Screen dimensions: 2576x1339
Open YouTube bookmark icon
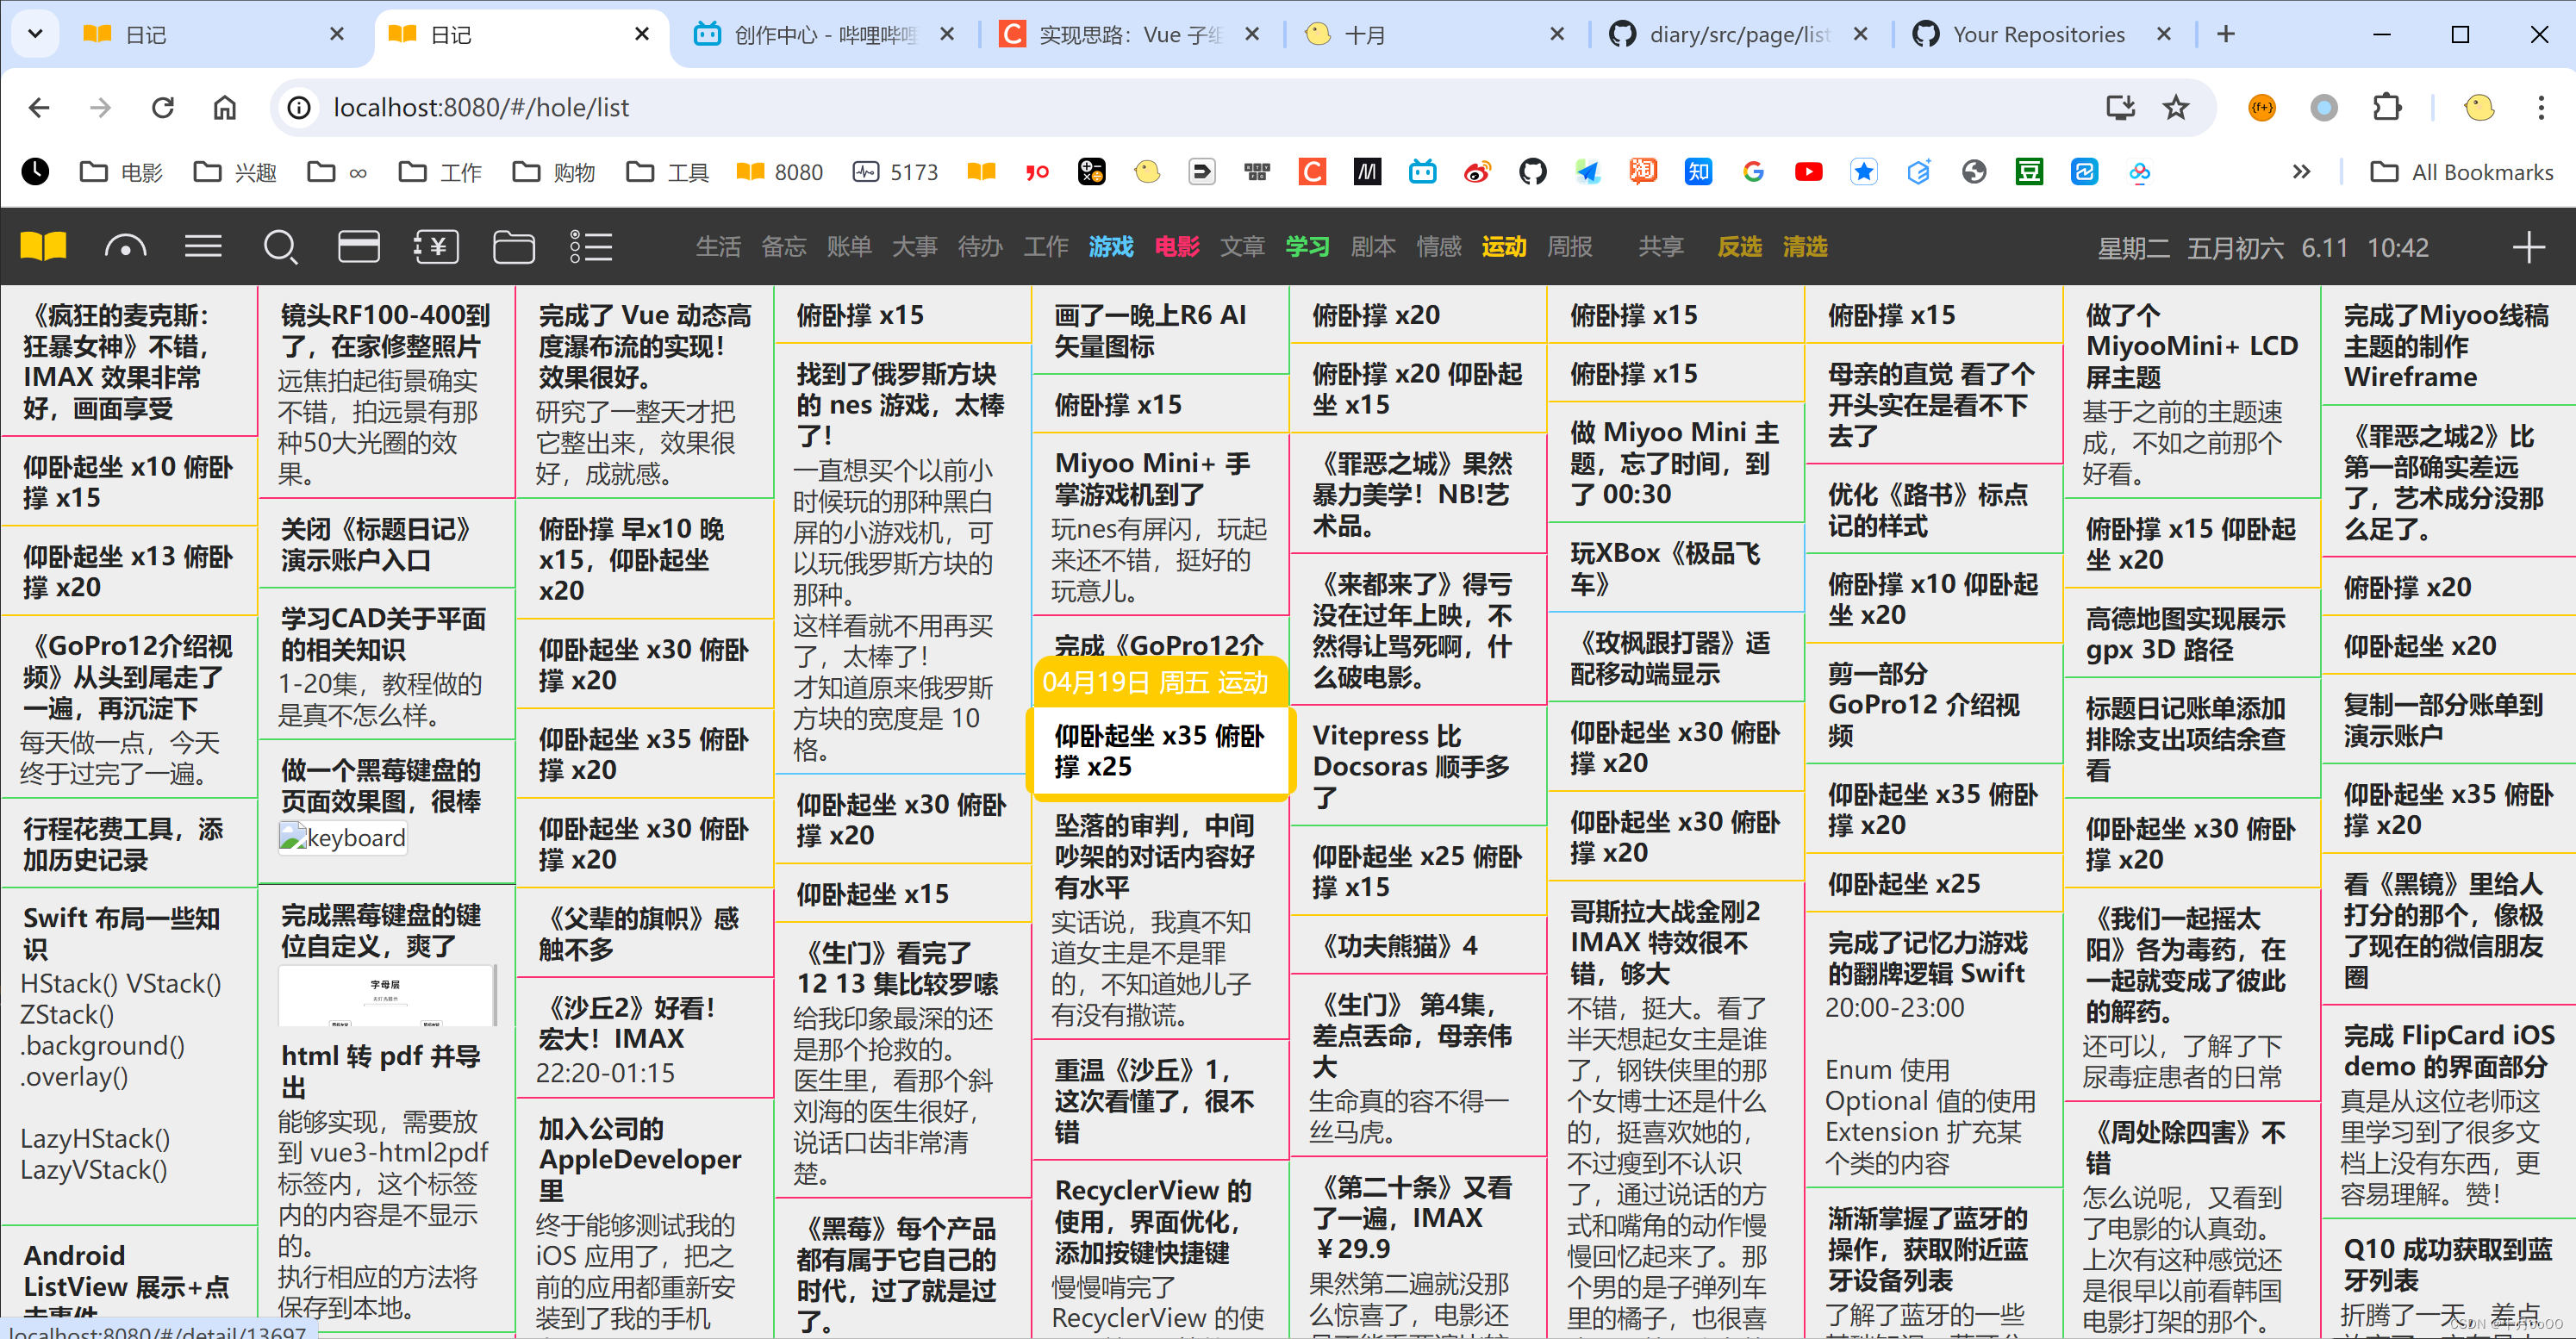(1808, 172)
